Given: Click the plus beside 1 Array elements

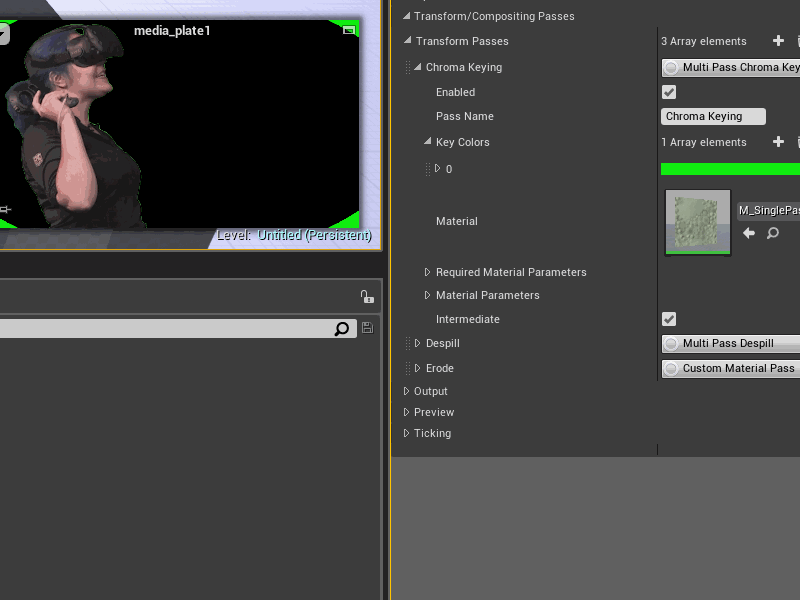Looking at the screenshot, I should [x=779, y=142].
